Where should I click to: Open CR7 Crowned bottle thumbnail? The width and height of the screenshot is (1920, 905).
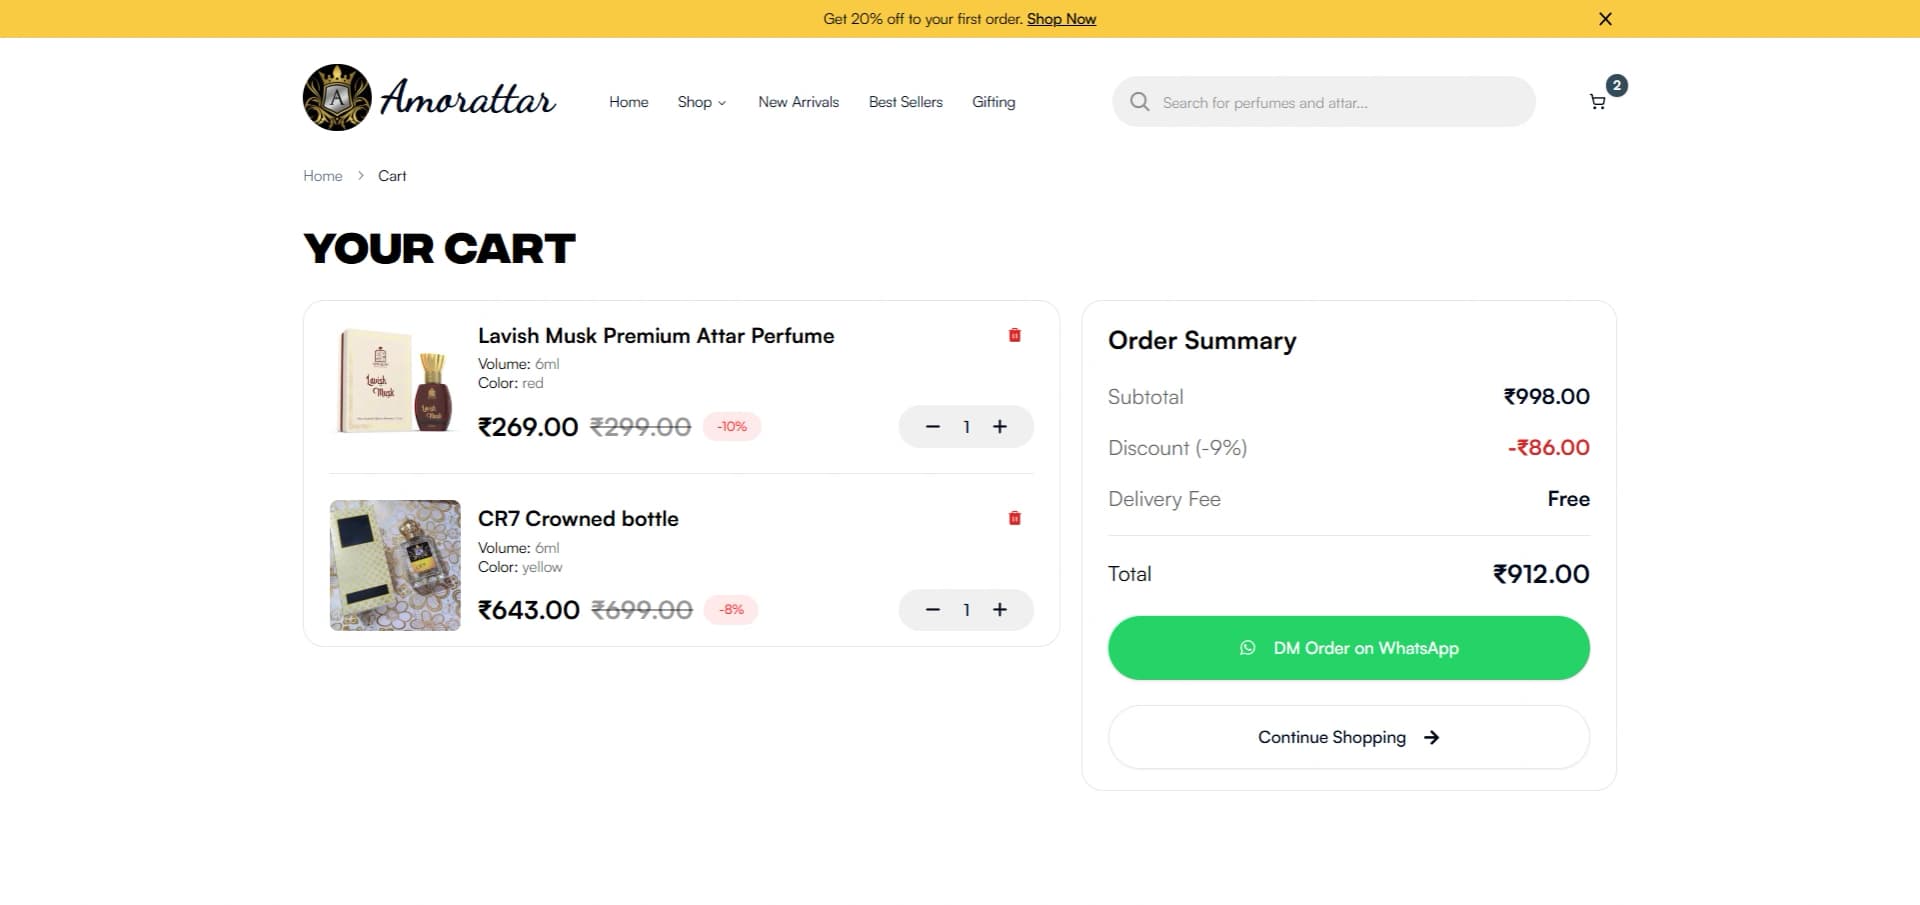tap(395, 565)
